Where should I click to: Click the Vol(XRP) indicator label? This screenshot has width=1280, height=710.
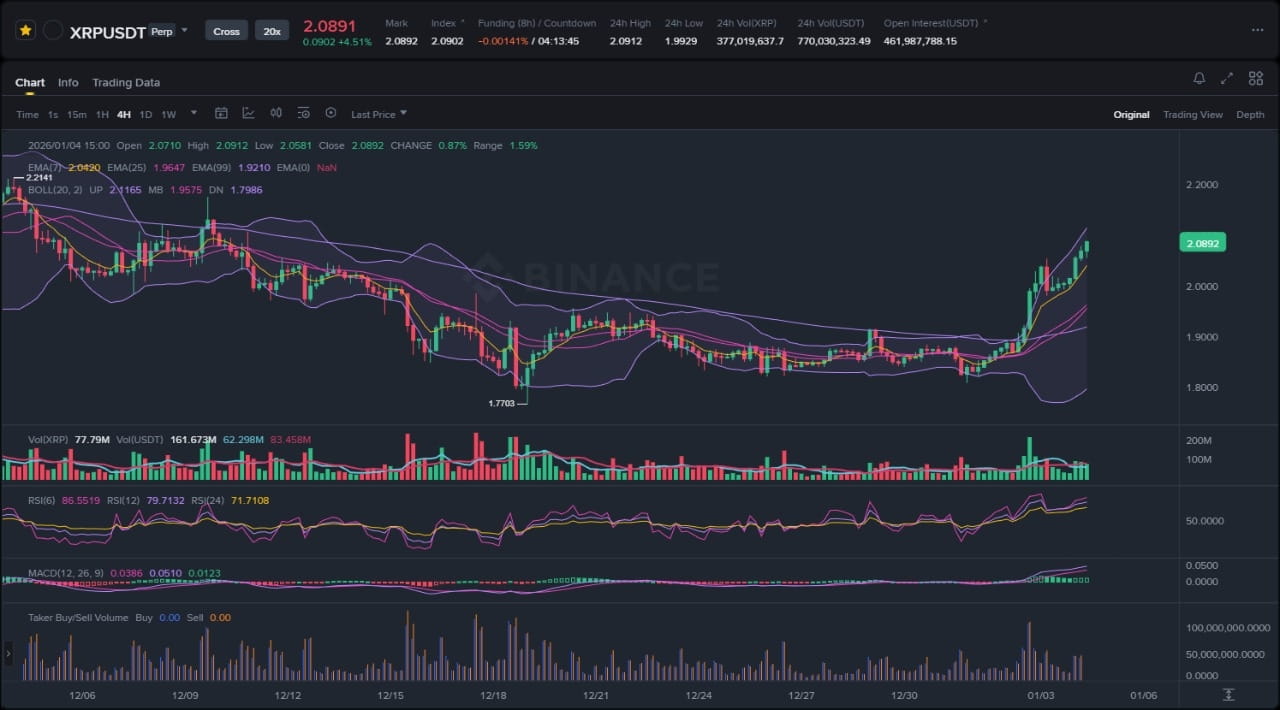[x=49, y=439]
